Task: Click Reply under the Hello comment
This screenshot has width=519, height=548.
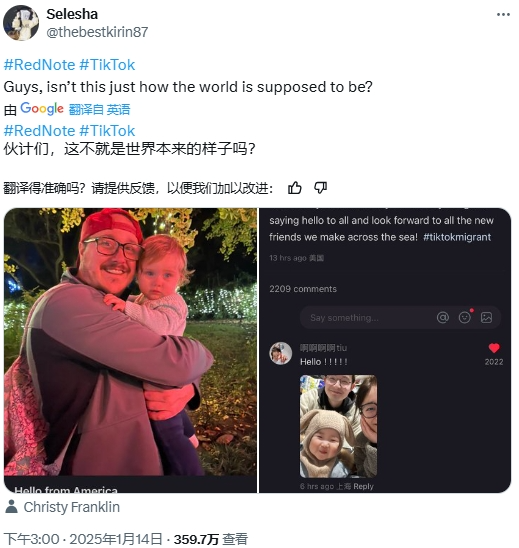Action: point(363,486)
